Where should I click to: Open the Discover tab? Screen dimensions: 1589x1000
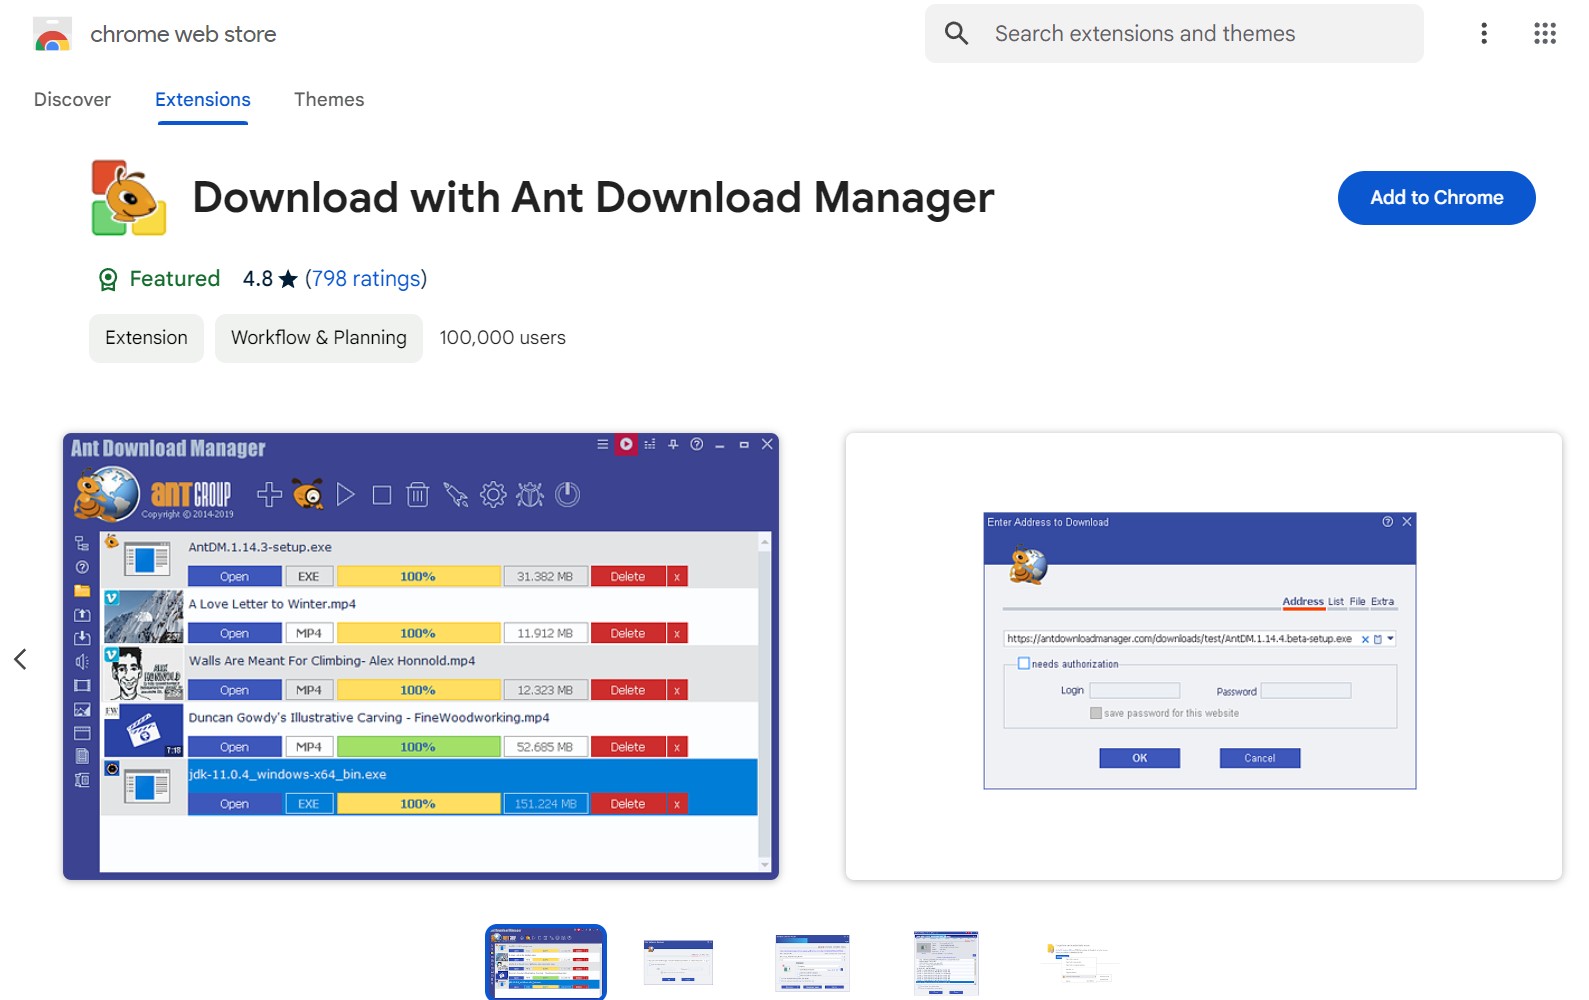pyautogui.click(x=72, y=99)
